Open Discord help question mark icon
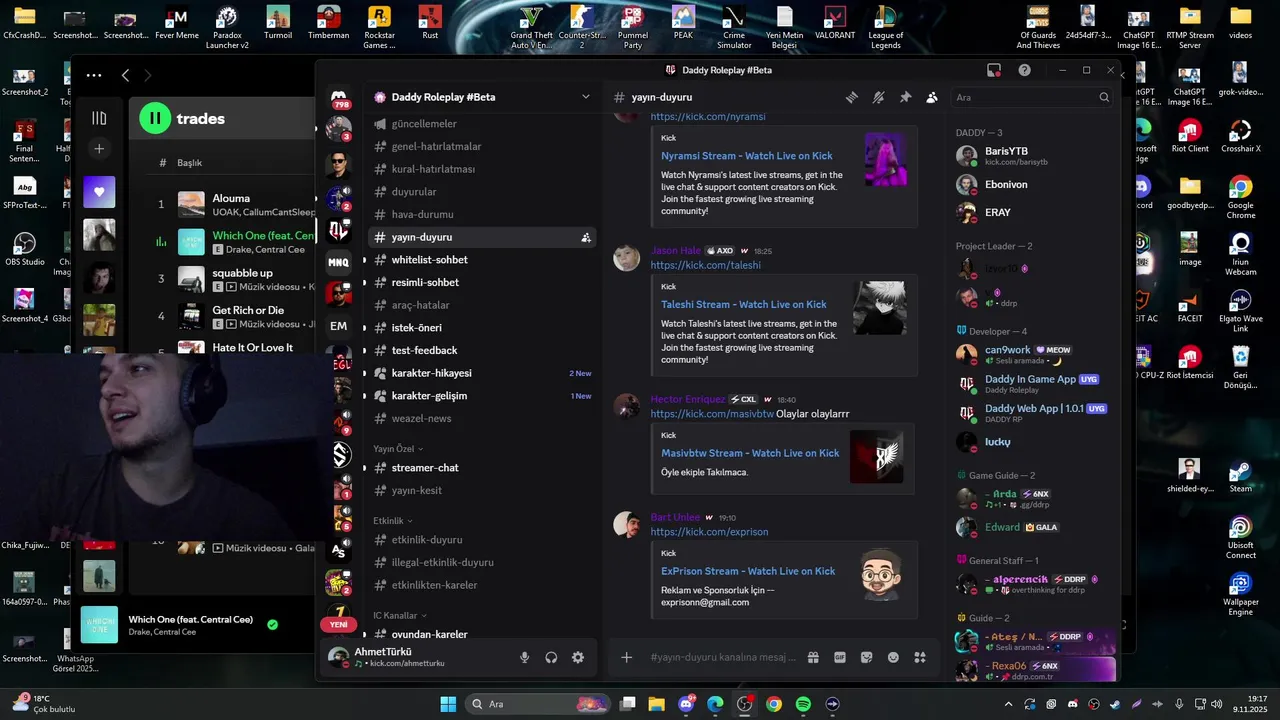Screen dimensions: 1280x720 point(1024,70)
